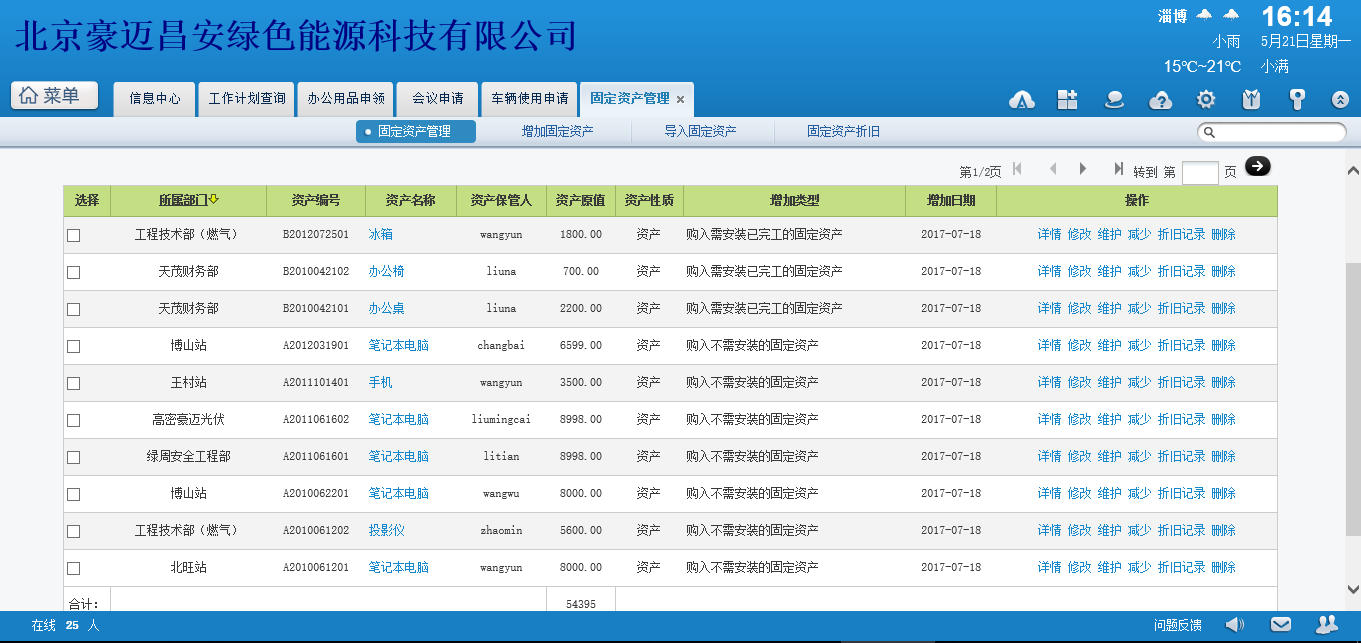Screen dimensions: 1361x643
Task: Switch to the 车辆使用申请 tab
Action: click(529, 99)
